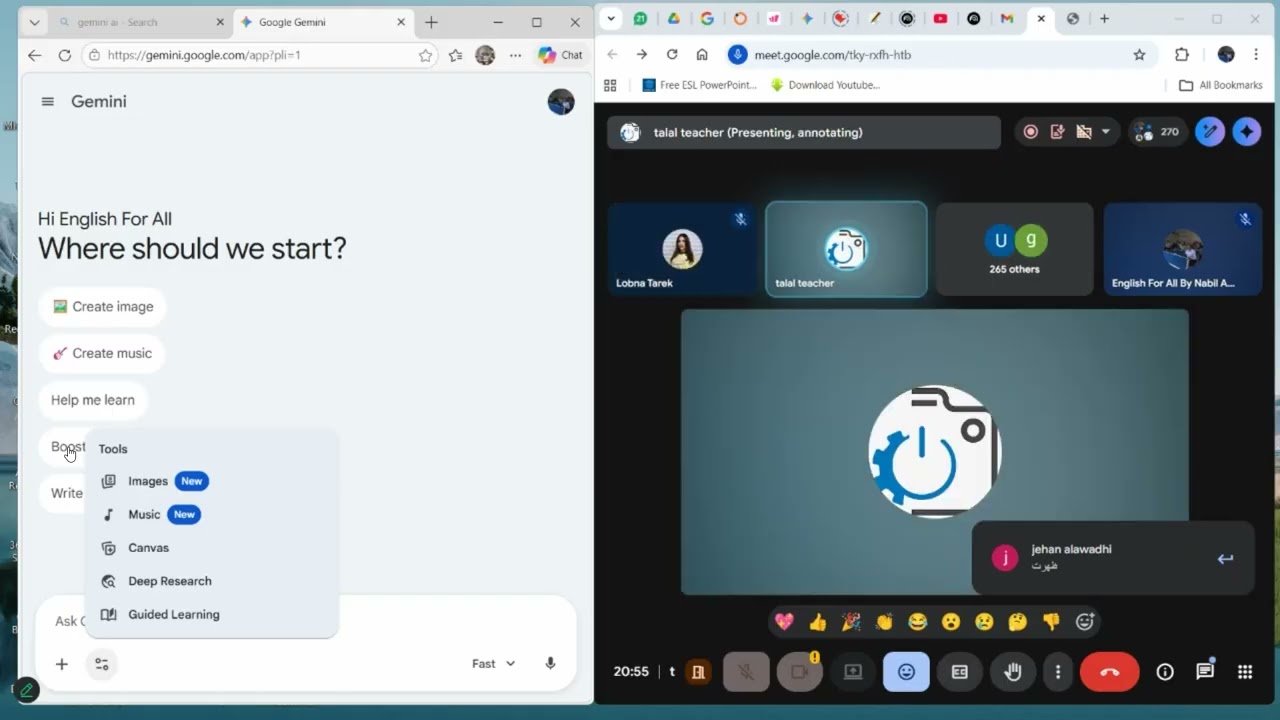Select the talal teacher participant tile
The image size is (1280, 720).
(846, 249)
